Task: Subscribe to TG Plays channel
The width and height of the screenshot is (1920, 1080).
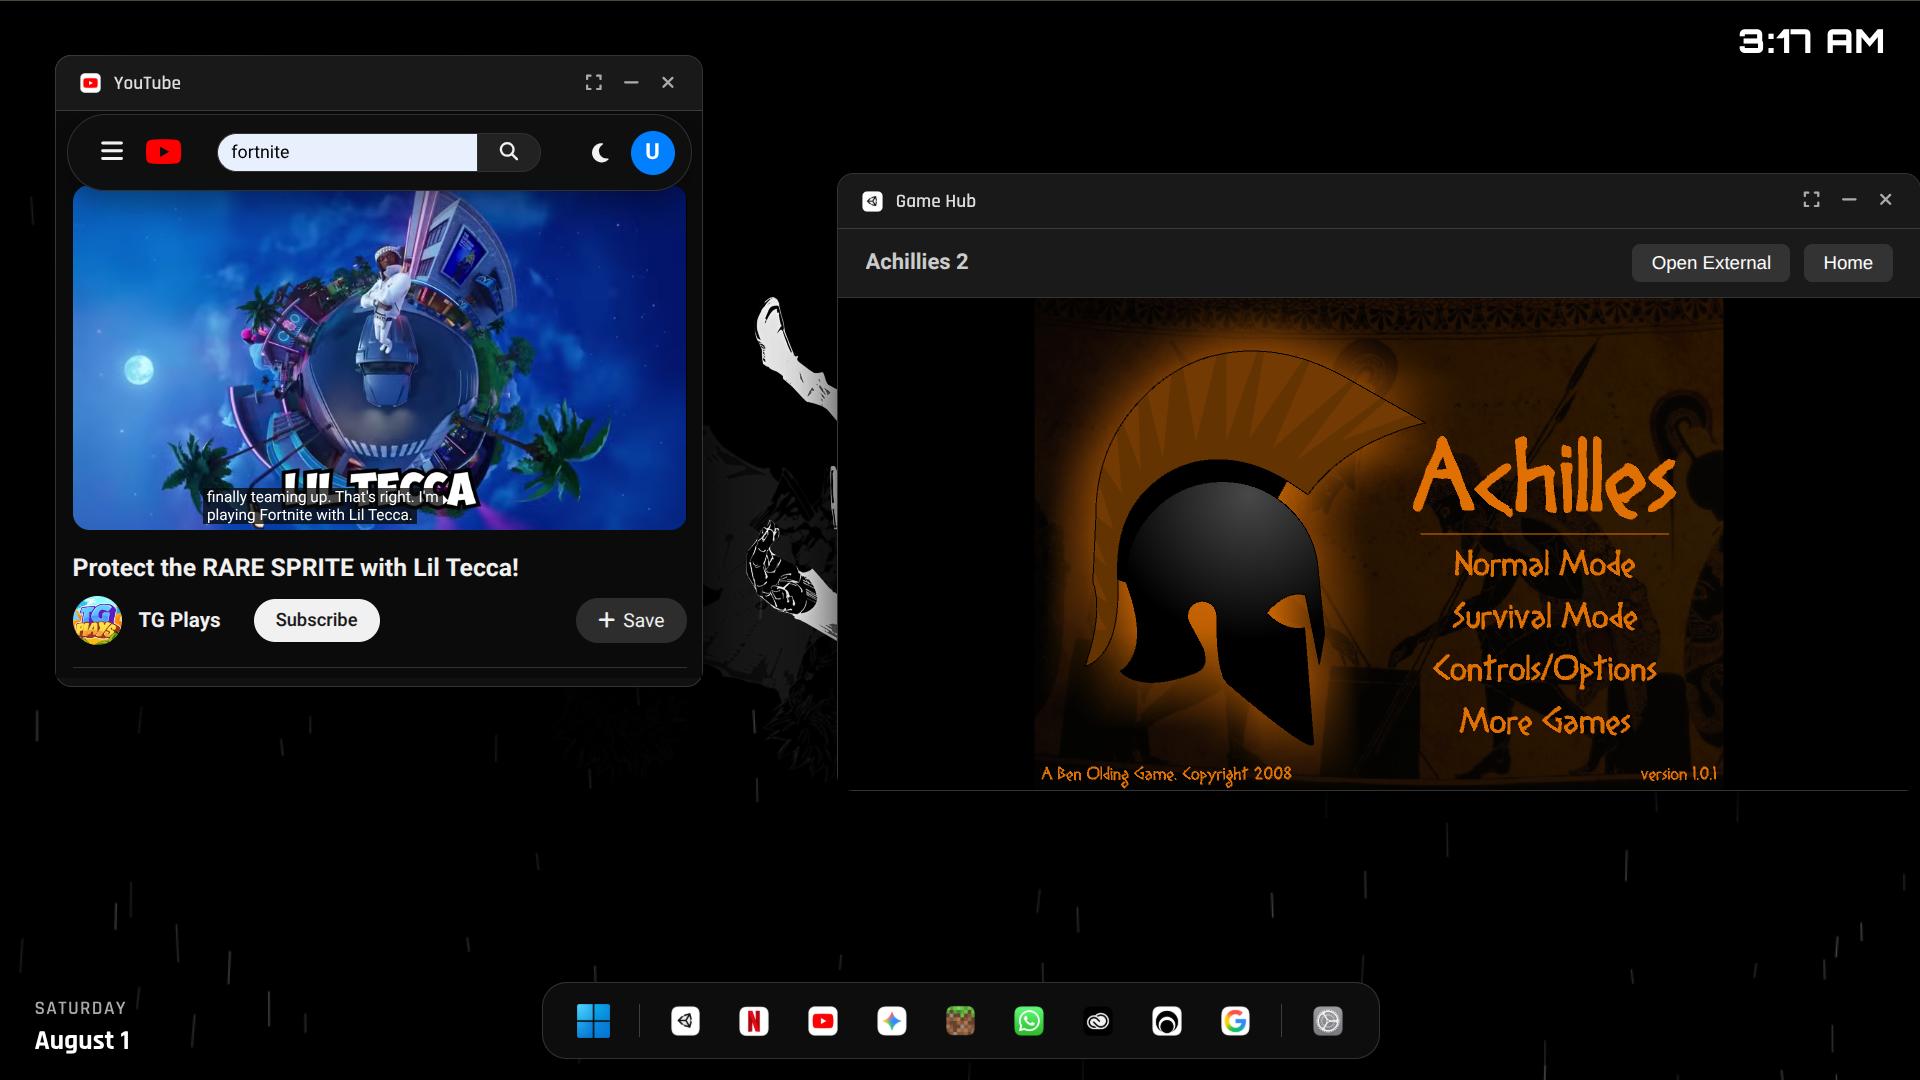Action: click(x=317, y=620)
